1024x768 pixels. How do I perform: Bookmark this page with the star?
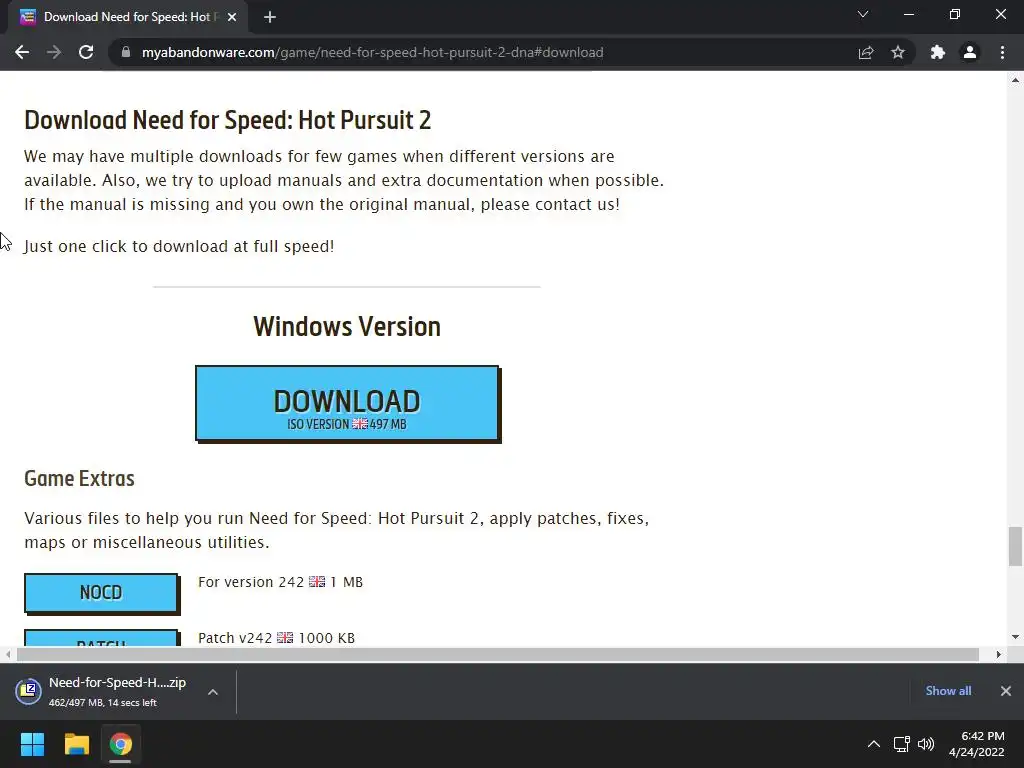(x=898, y=52)
